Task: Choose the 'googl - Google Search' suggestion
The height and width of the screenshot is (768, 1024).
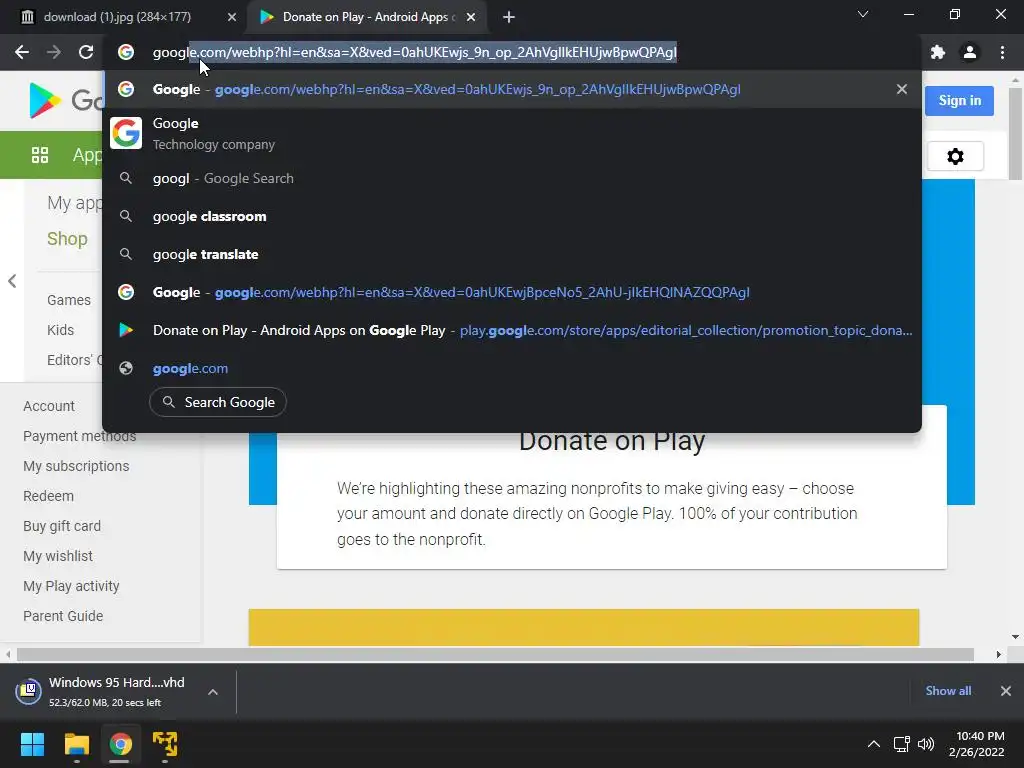Action: (512, 178)
